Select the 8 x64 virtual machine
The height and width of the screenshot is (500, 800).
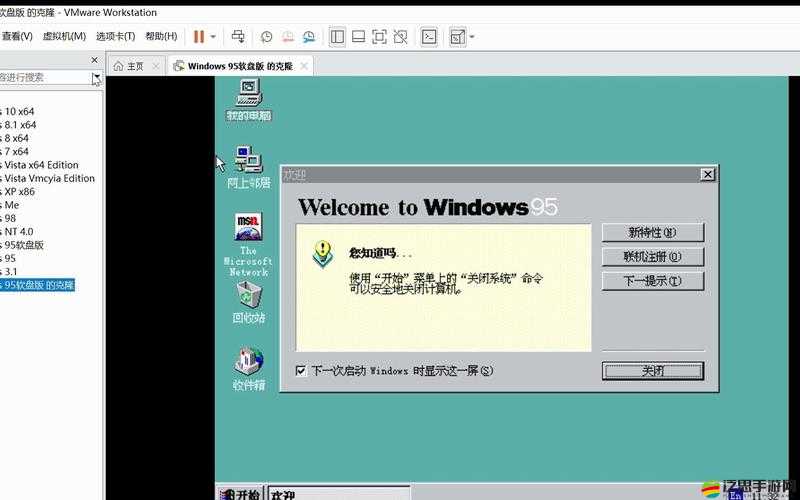(15, 138)
